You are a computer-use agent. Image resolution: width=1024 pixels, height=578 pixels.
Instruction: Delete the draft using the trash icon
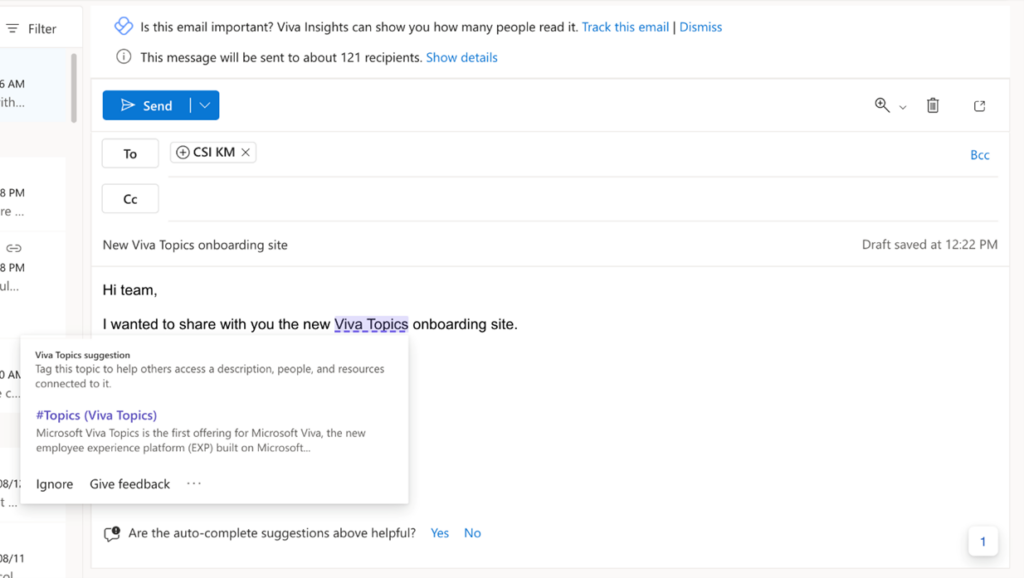pyautogui.click(x=932, y=105)
